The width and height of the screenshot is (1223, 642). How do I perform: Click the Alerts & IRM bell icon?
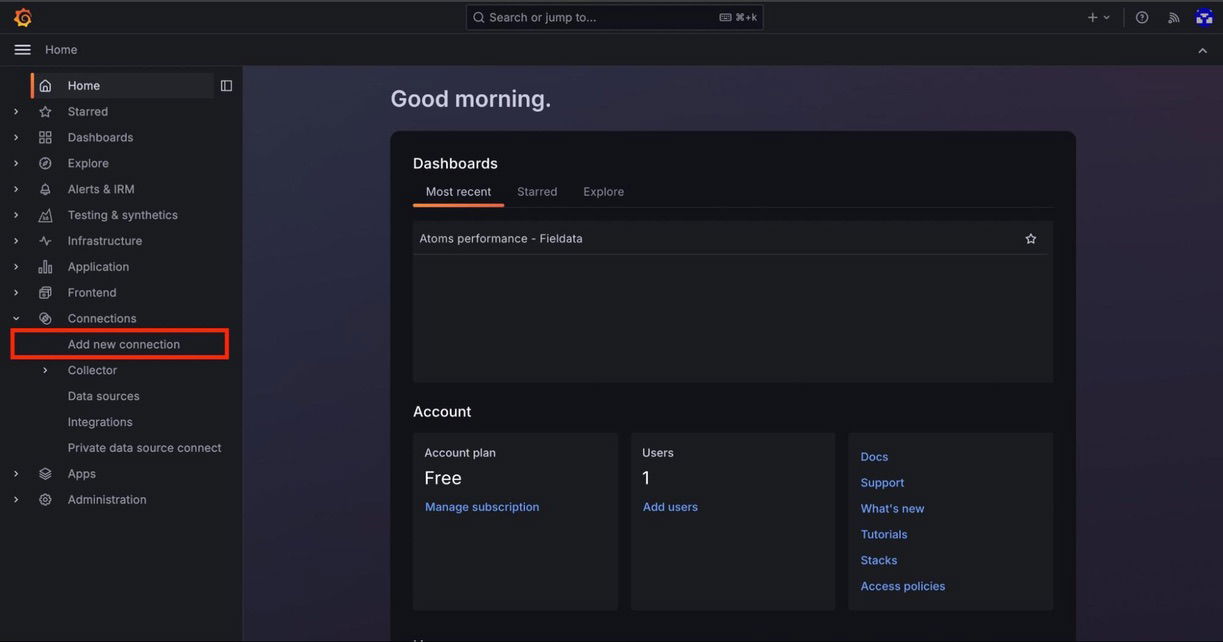[45, 190]
